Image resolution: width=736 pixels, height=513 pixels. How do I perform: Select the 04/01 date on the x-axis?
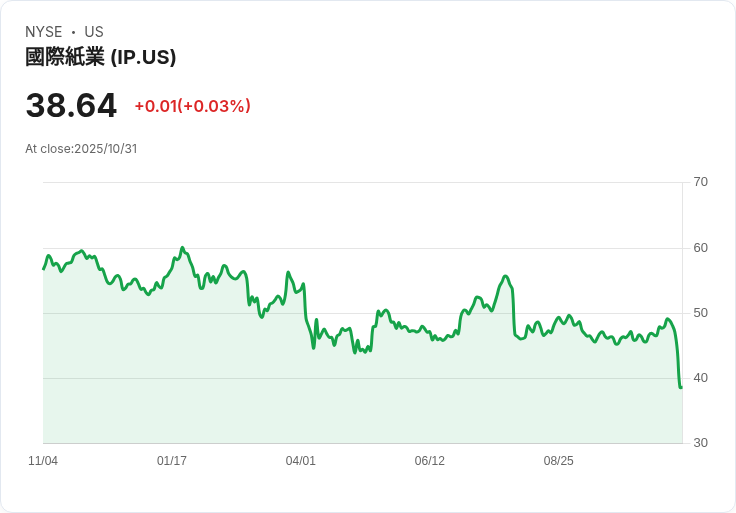click(x=301, y=461)
